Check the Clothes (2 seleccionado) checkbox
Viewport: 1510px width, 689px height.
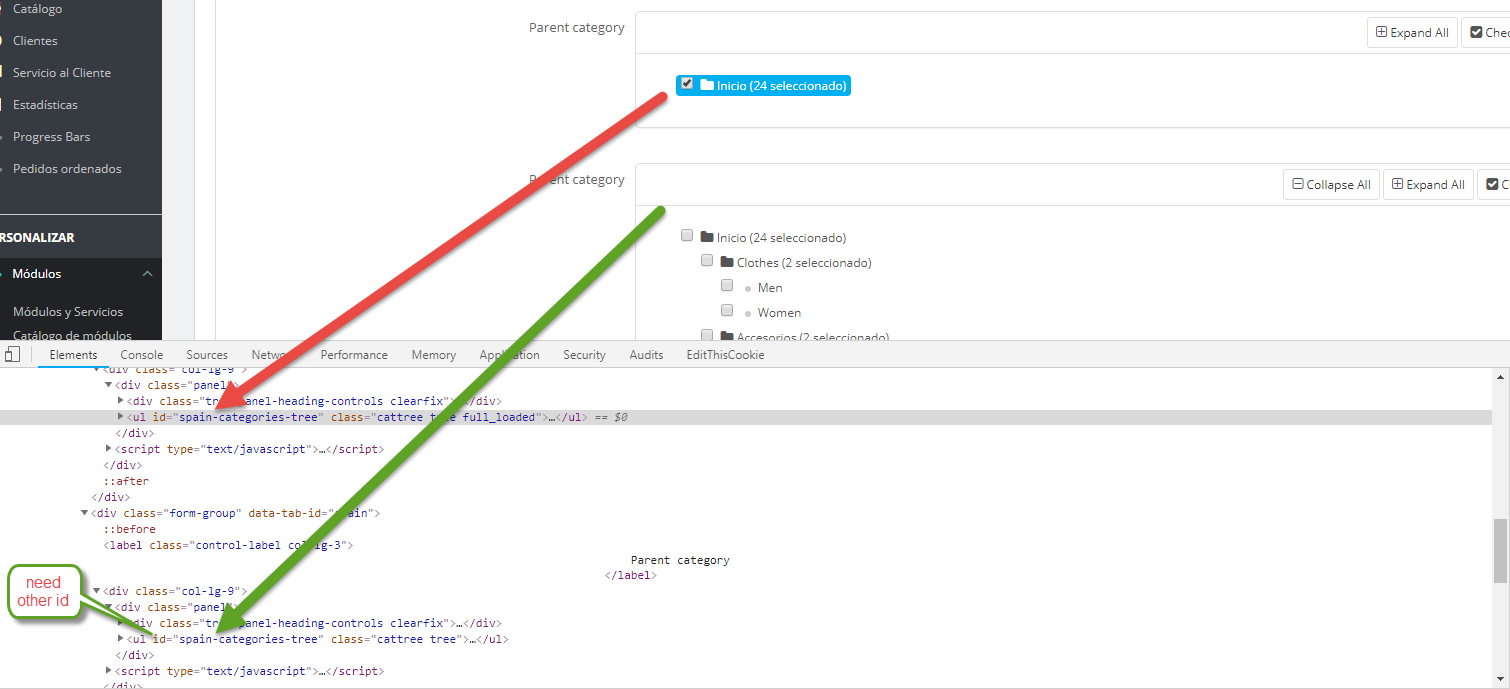(707, 261)
